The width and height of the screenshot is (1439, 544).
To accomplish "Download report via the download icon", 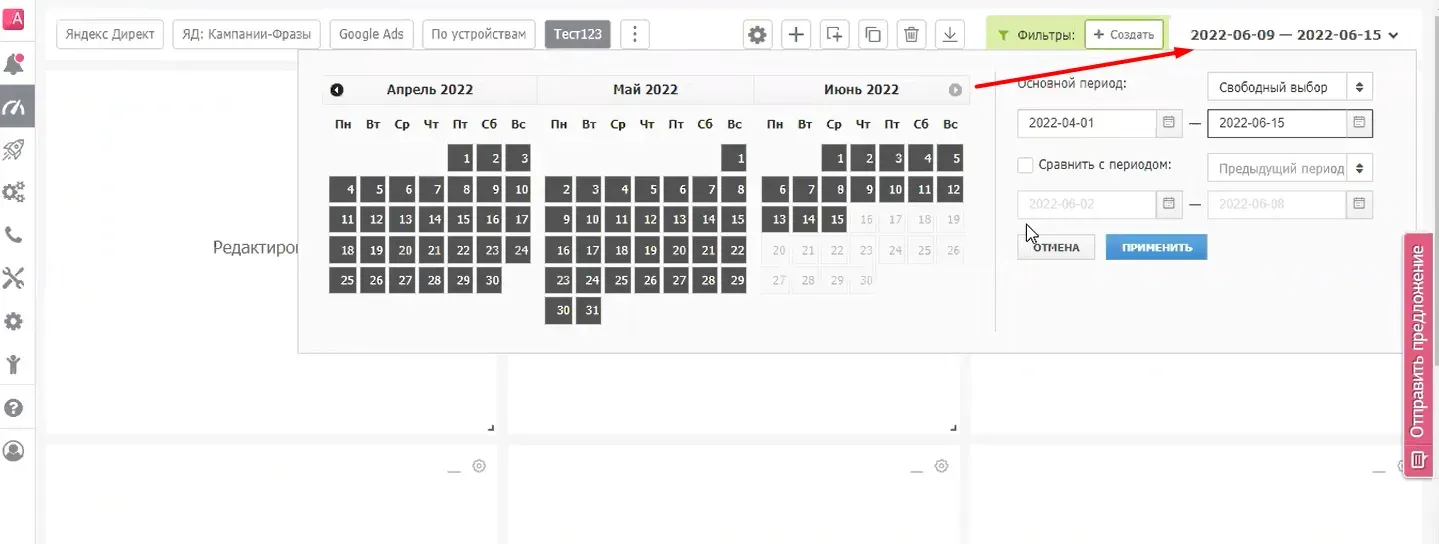I will coord(950,34).
